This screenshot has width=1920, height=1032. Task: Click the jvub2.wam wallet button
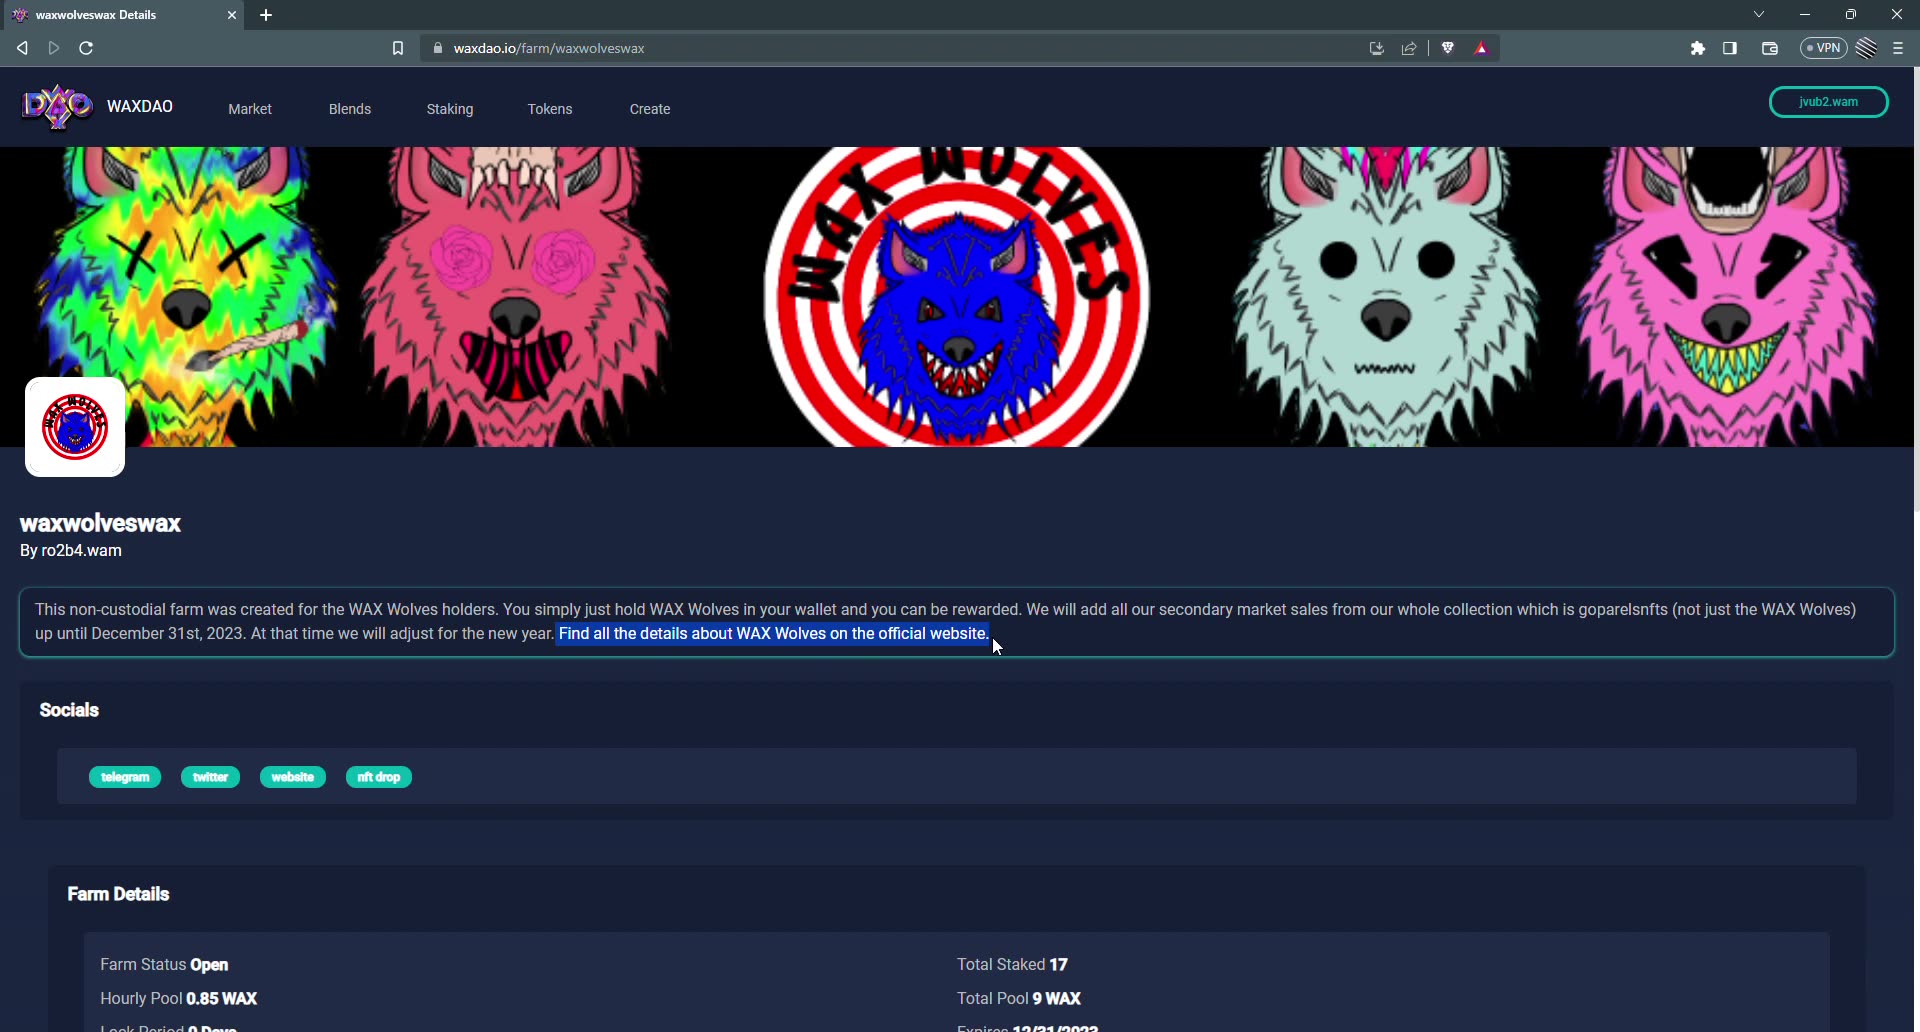point(1829,102)
